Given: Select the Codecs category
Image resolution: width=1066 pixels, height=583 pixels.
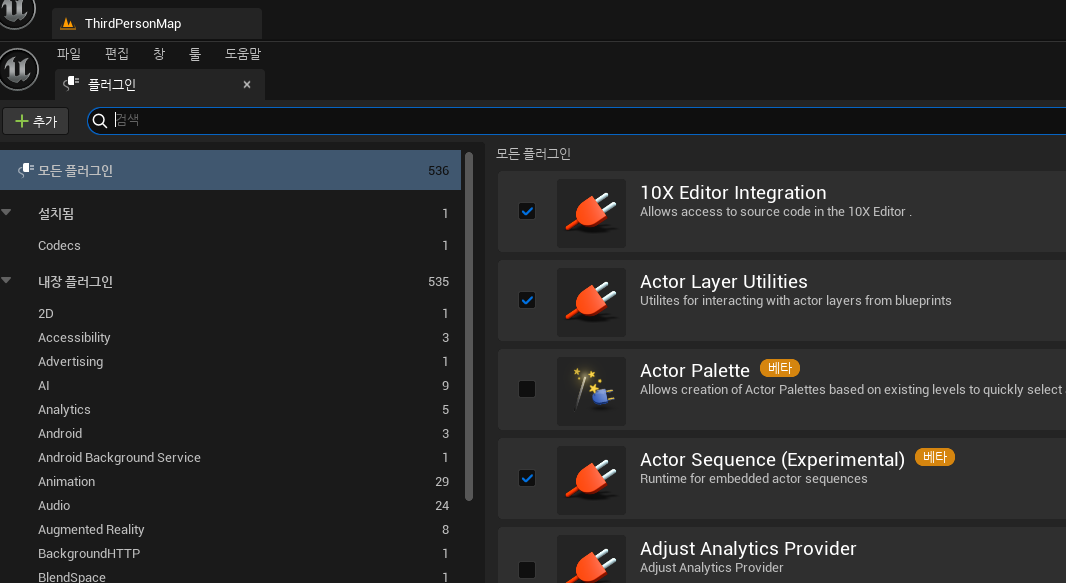Looking at the screenshot, I should (x=230, y=245).
